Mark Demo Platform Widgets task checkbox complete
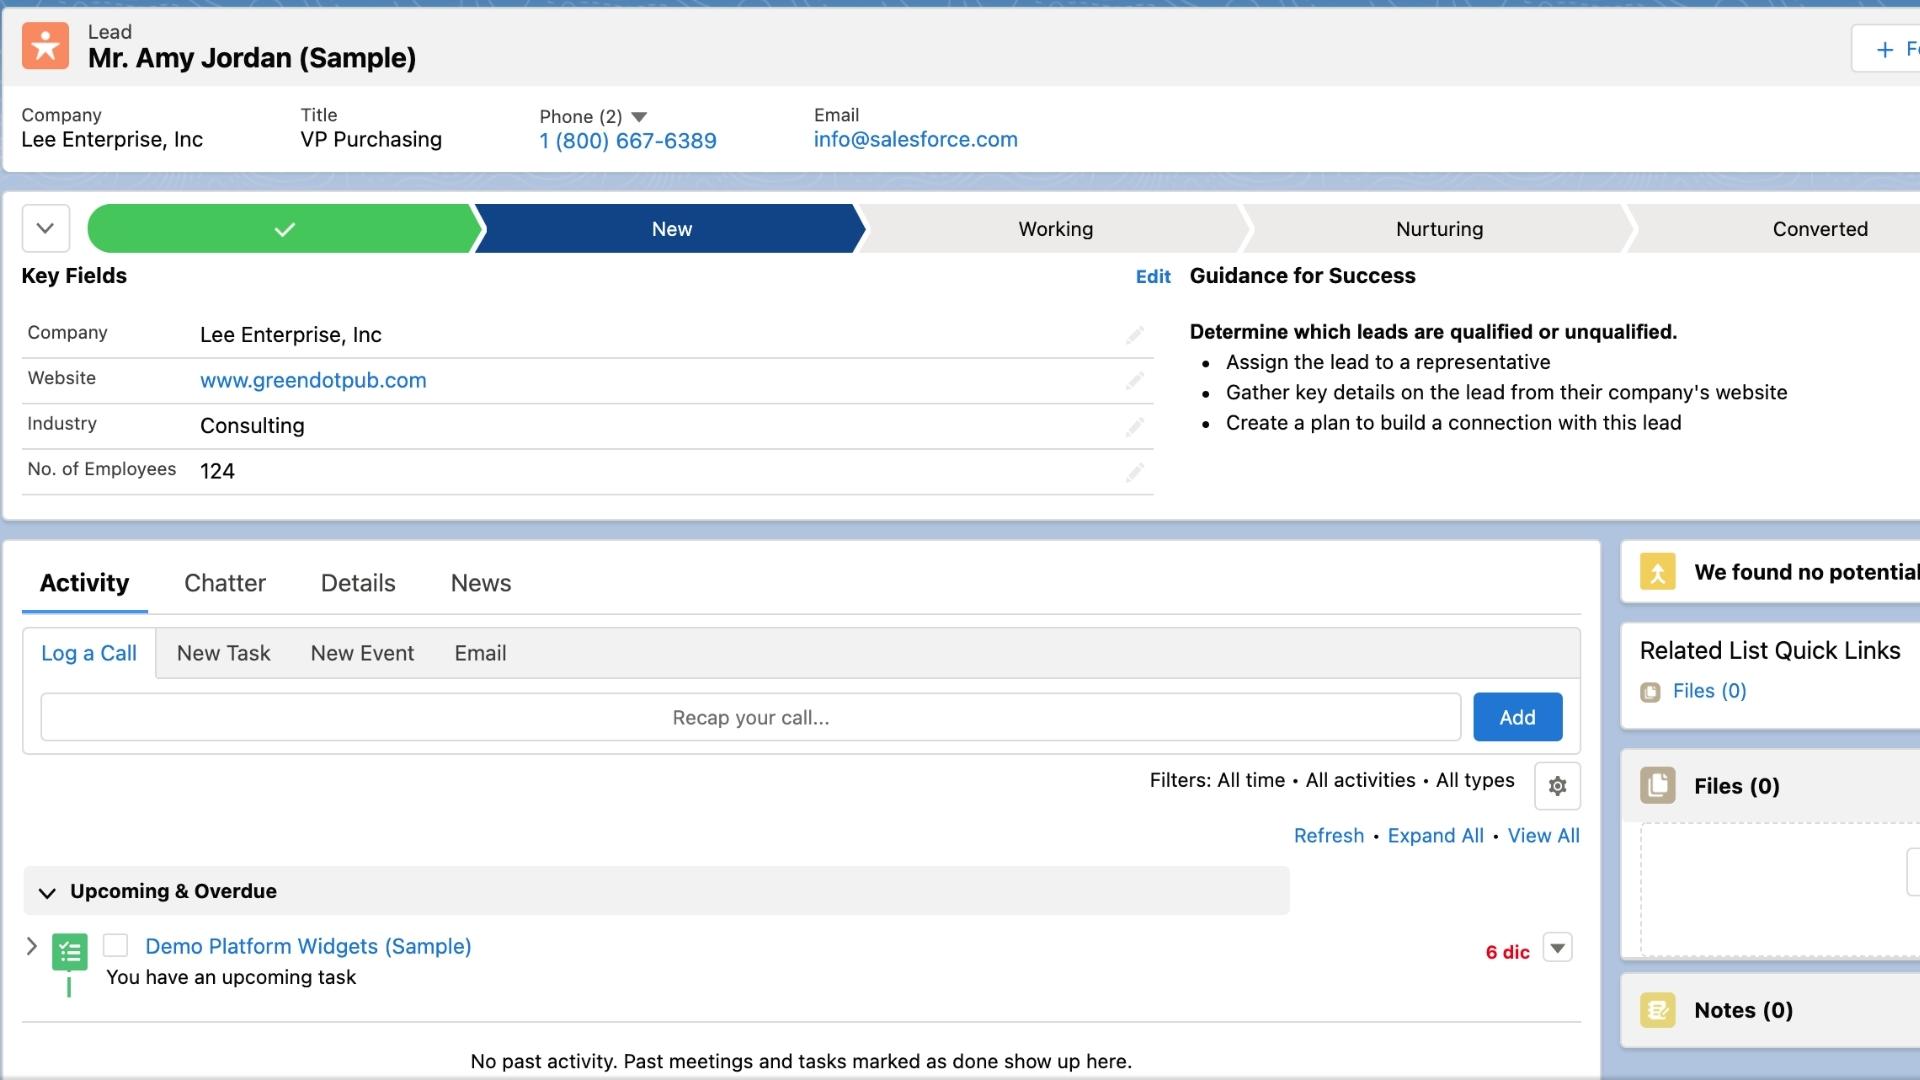This screenshot has width=1920, height=1080. pos(116,946)
